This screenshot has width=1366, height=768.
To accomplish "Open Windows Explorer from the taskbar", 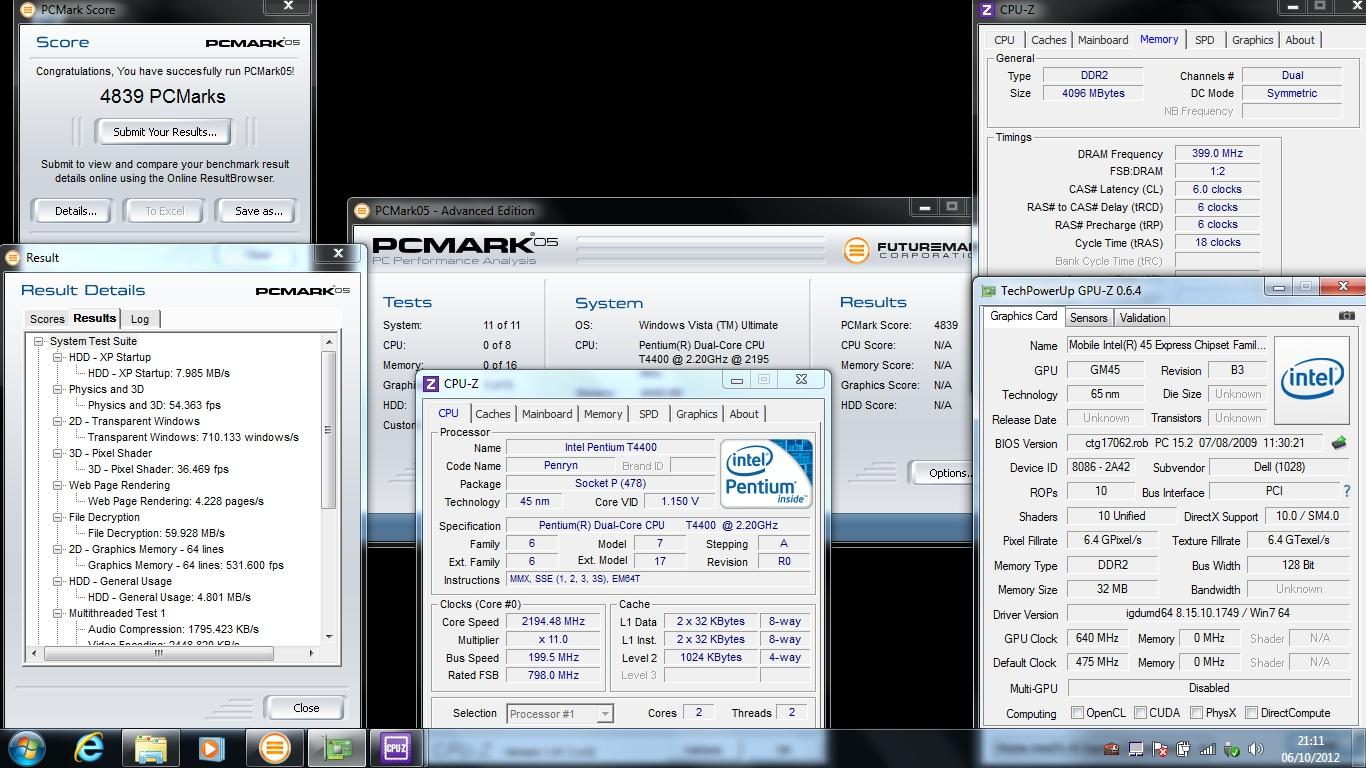I will pyautogui.click(x=151, y=748).
